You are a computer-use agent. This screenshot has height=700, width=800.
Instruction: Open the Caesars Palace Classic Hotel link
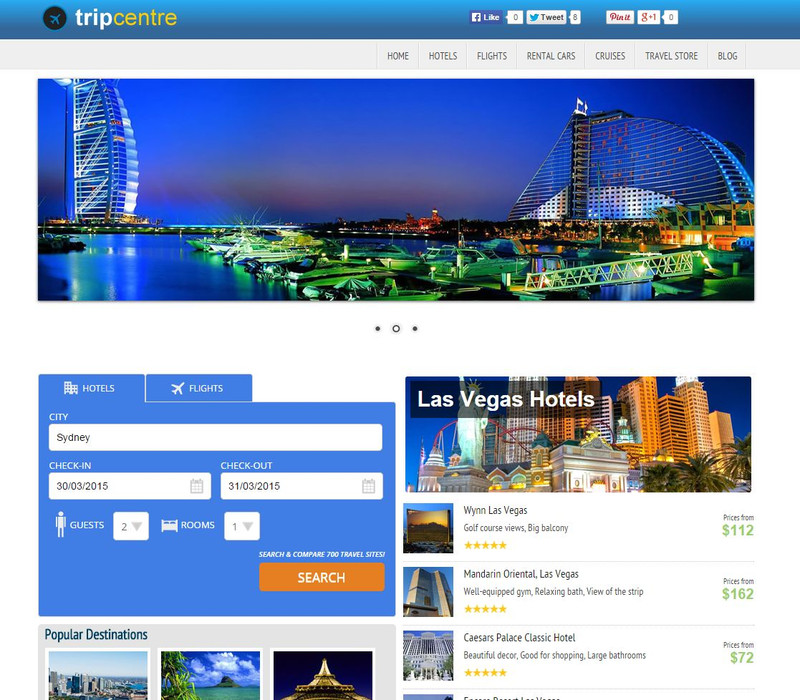[x=519, y=638]
